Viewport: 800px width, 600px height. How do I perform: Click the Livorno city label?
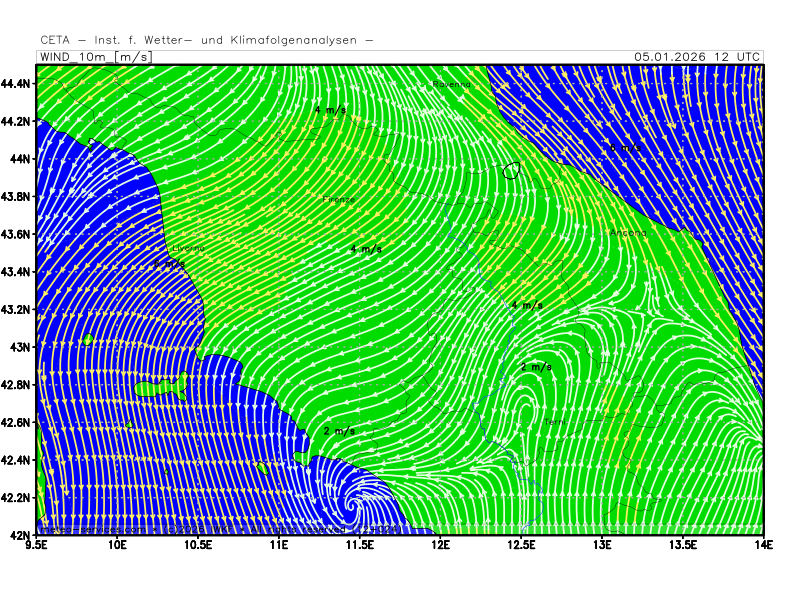(x=188, y=248)
